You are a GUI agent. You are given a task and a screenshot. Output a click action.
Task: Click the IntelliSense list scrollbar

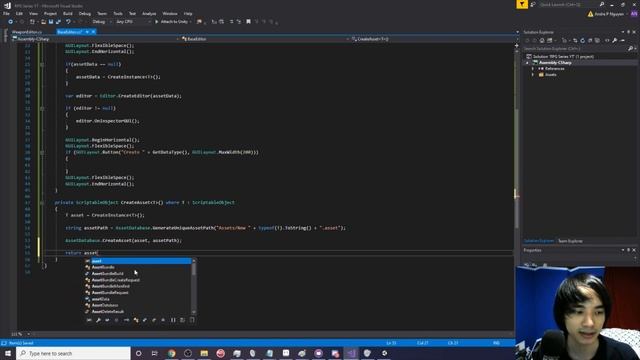pos(193,286)
